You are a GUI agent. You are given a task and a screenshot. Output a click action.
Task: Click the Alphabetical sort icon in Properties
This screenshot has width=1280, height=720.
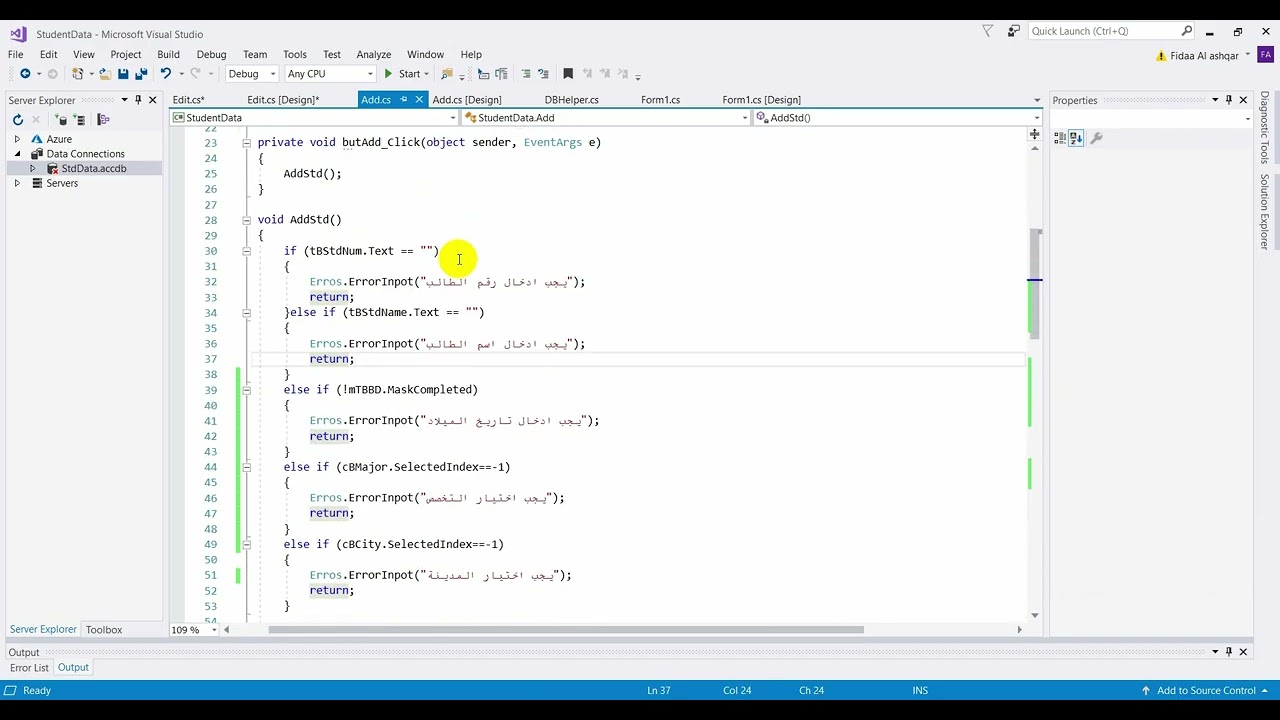[x=1076, y=138]
